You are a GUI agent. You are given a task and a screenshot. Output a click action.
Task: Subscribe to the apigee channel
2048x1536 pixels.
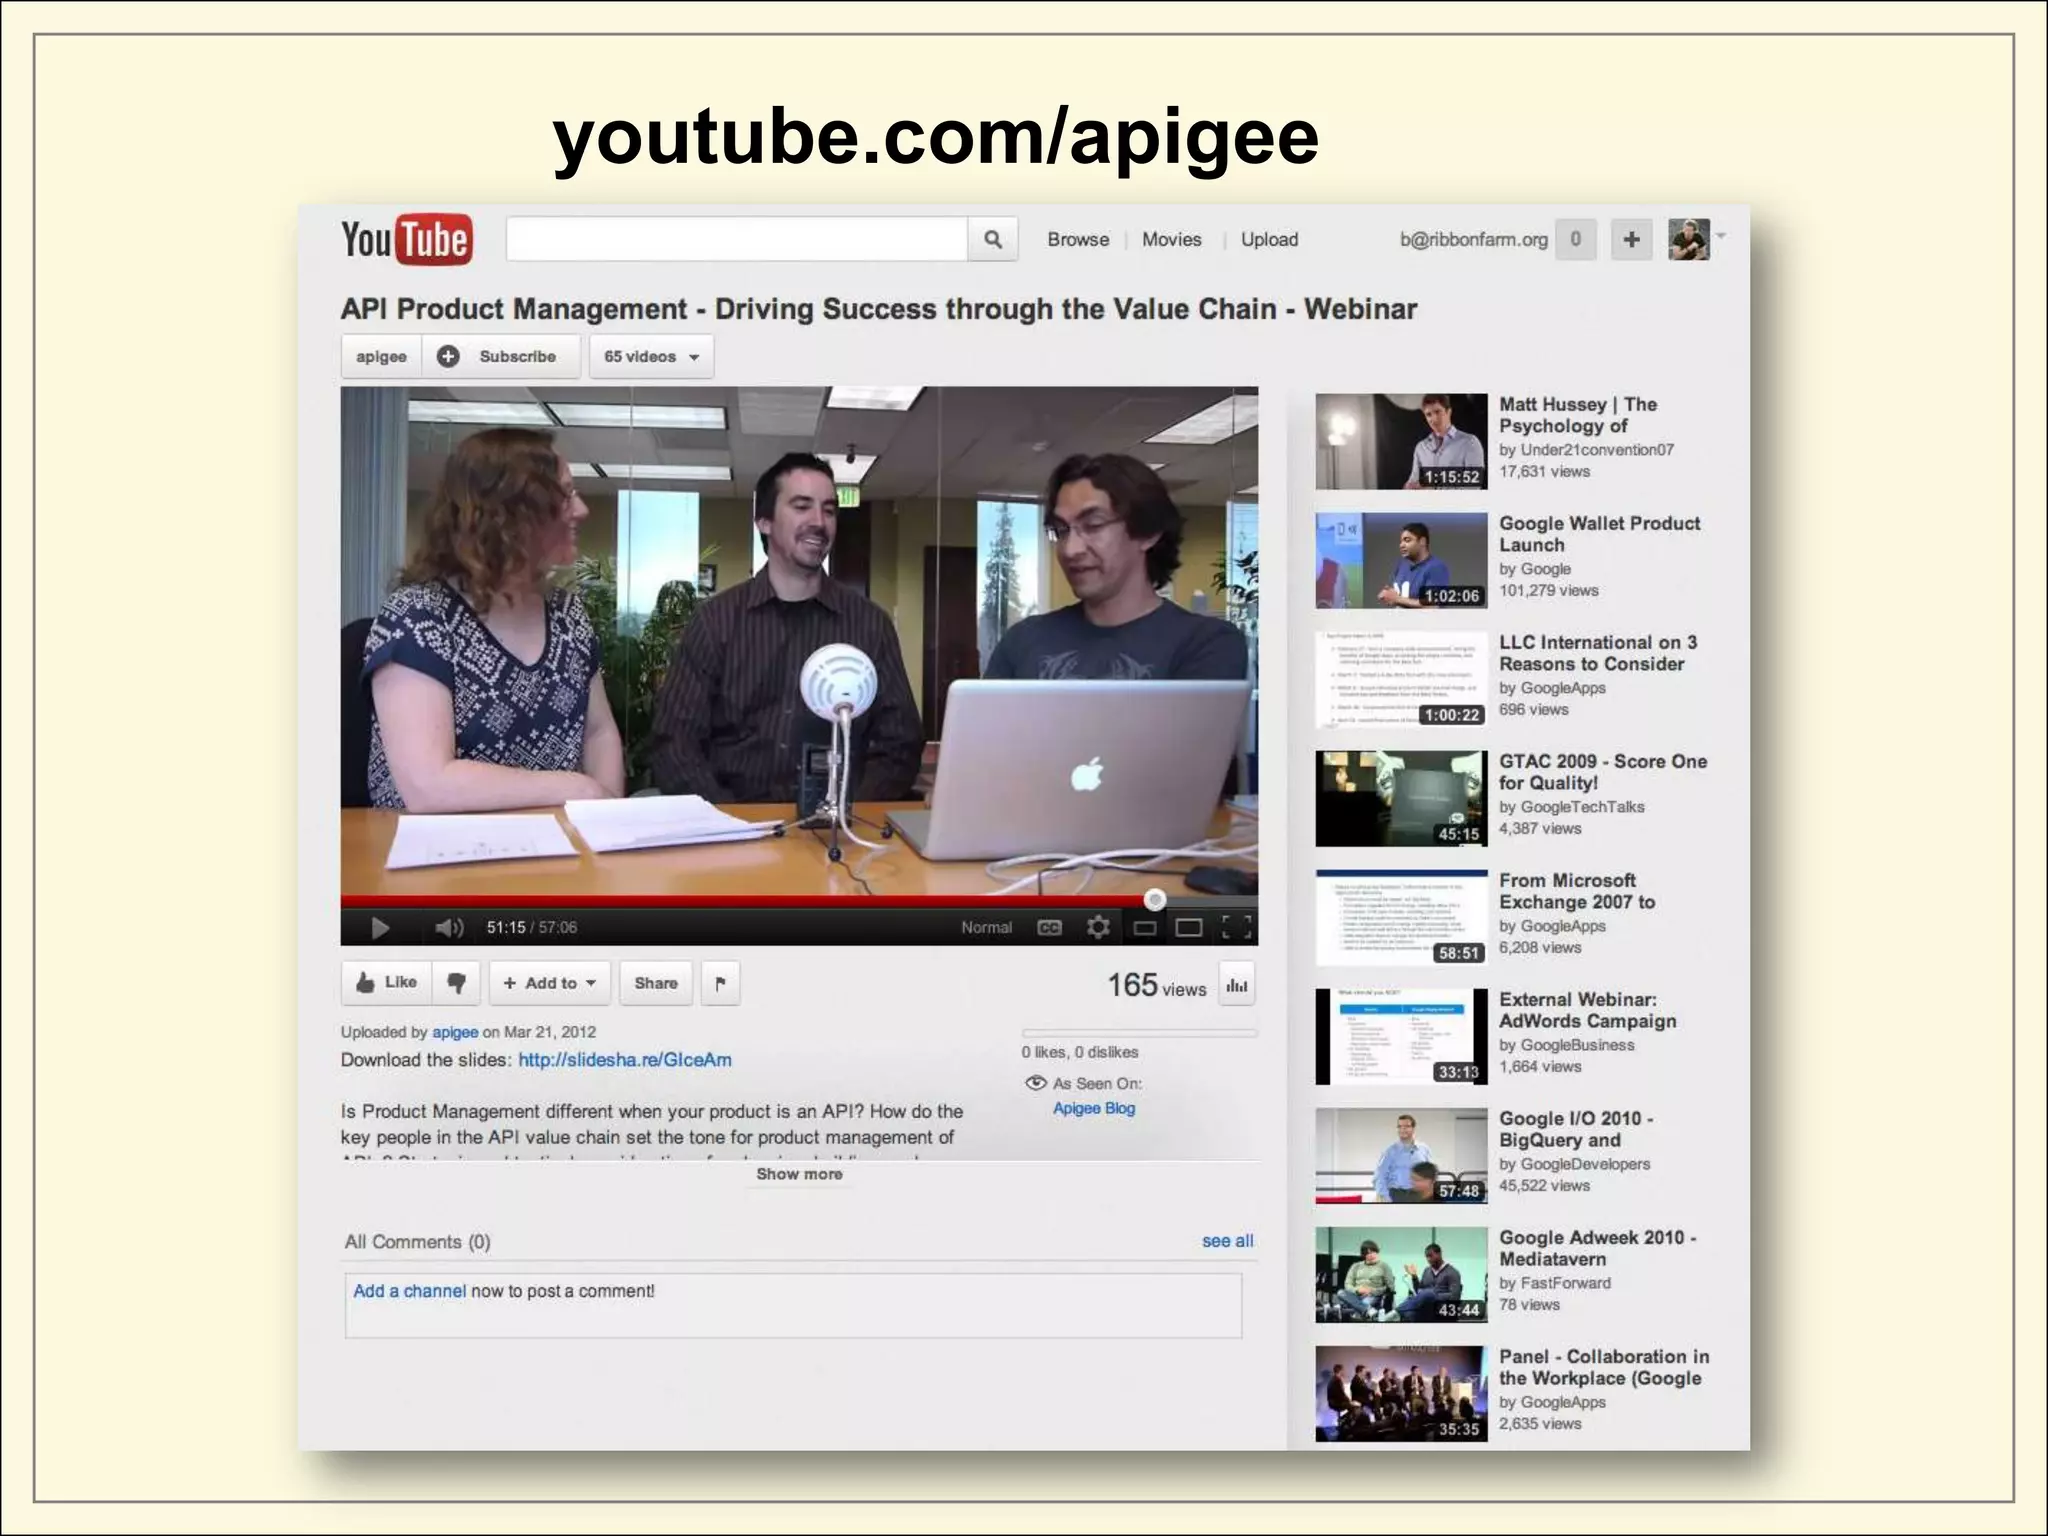click(501, 357)
